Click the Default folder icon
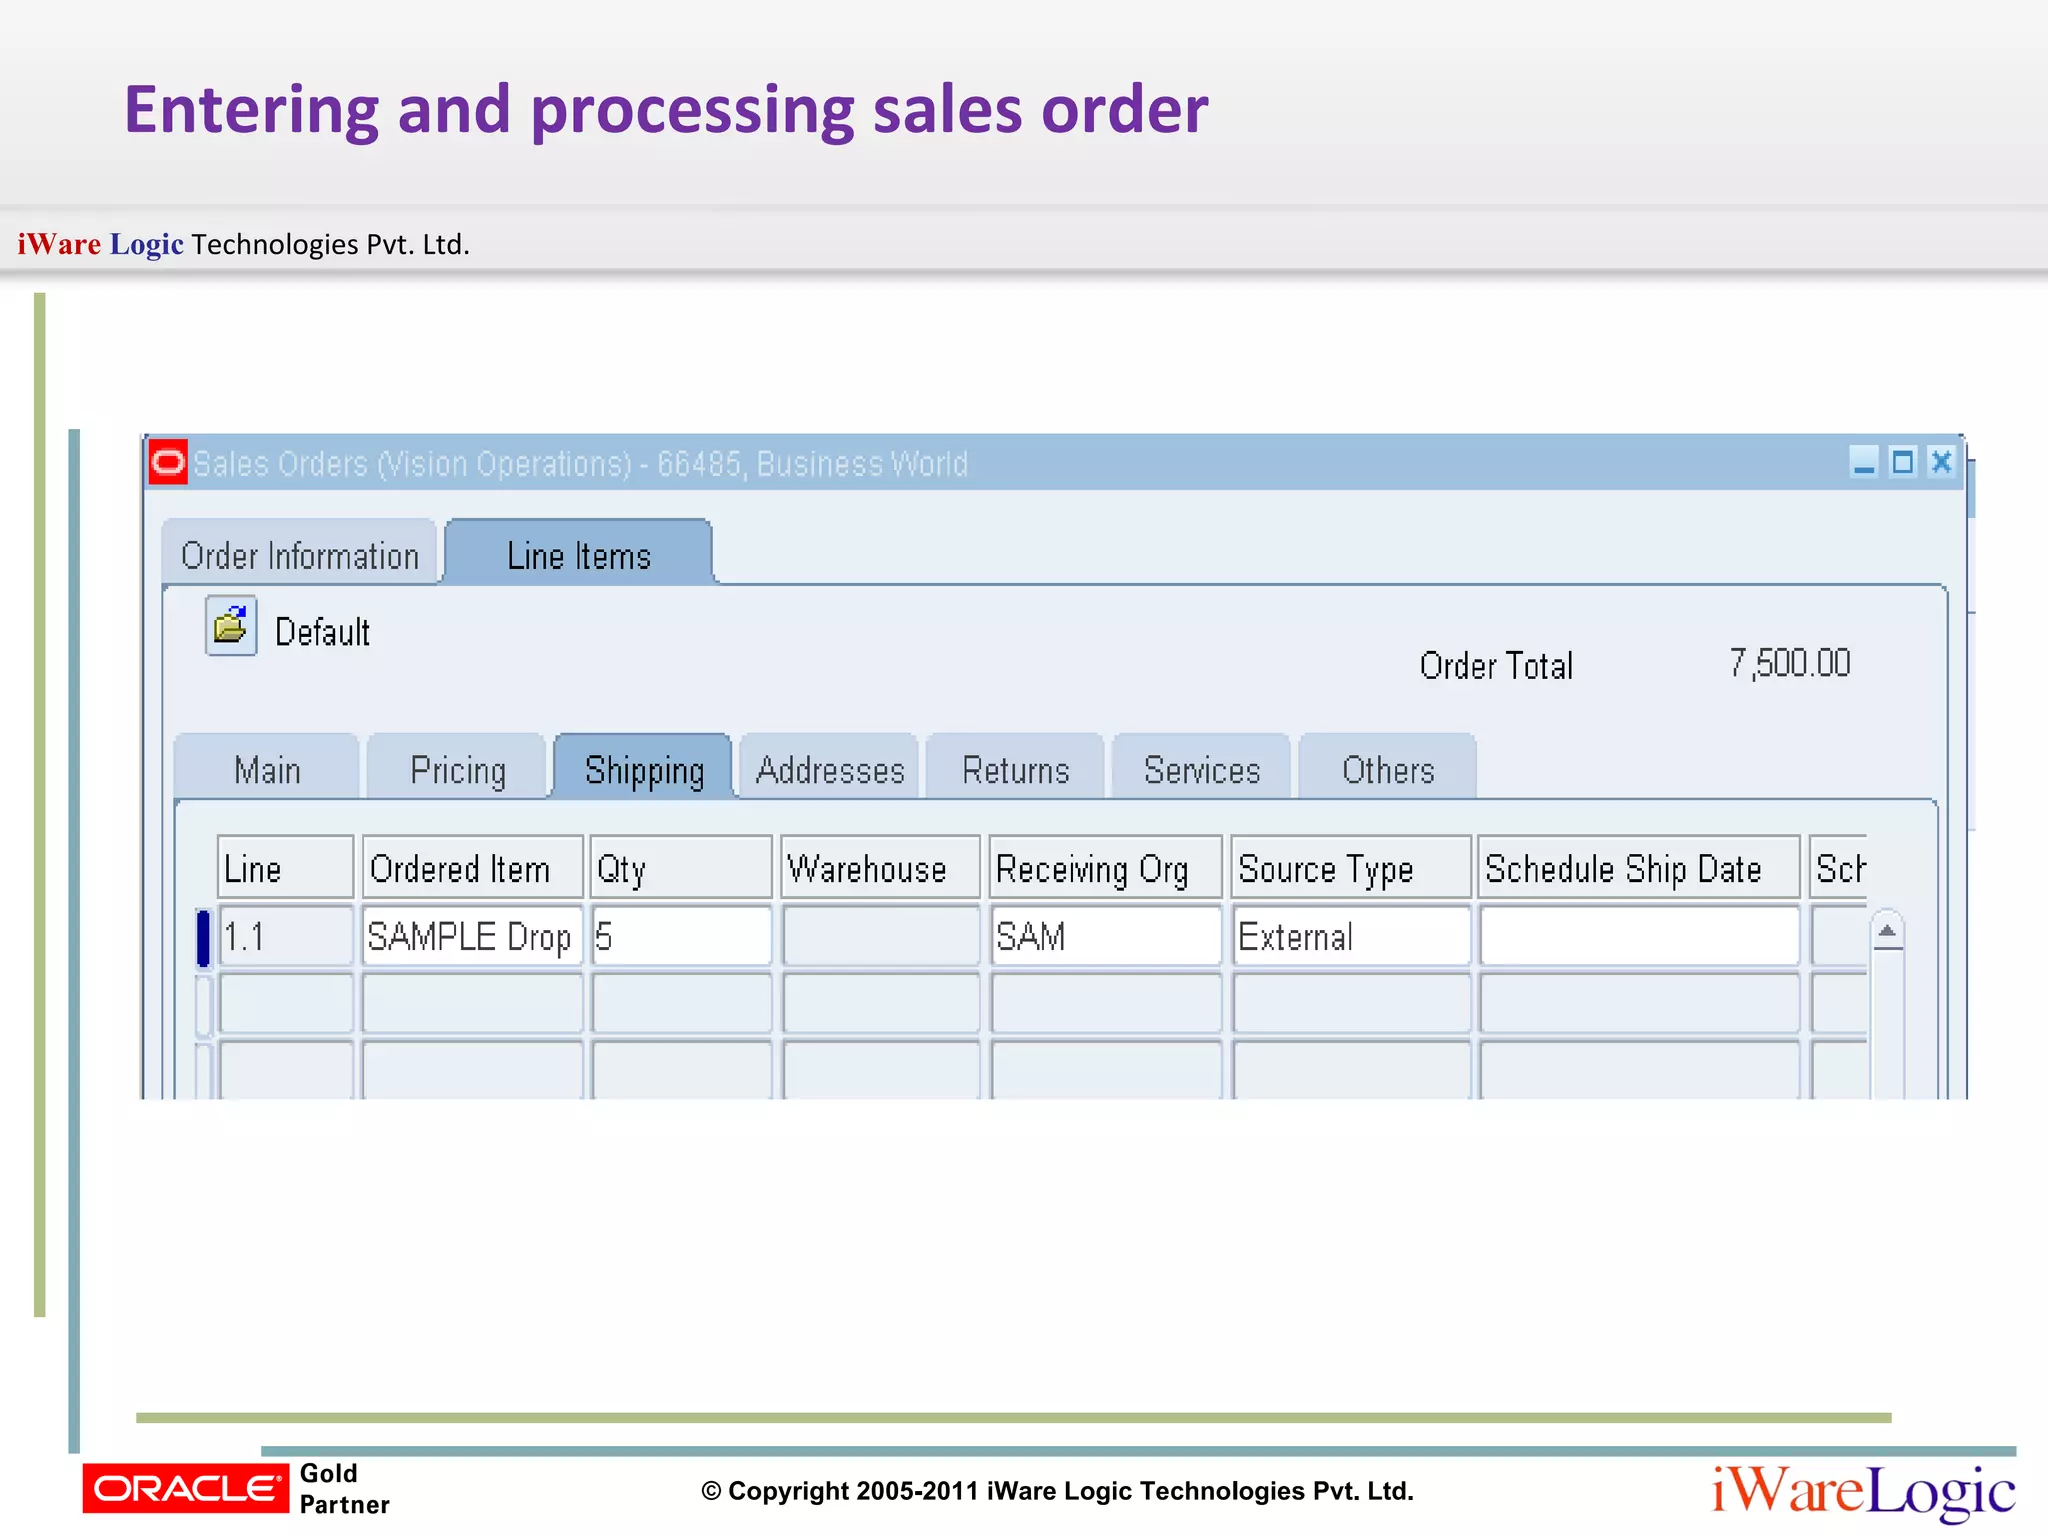The height and width of the screenshot is (1536, 2048). 231,627
